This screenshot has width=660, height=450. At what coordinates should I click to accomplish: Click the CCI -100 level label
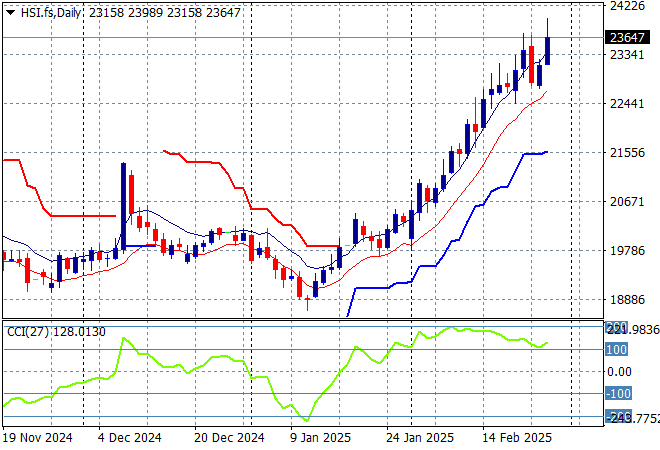coord(617,394)
